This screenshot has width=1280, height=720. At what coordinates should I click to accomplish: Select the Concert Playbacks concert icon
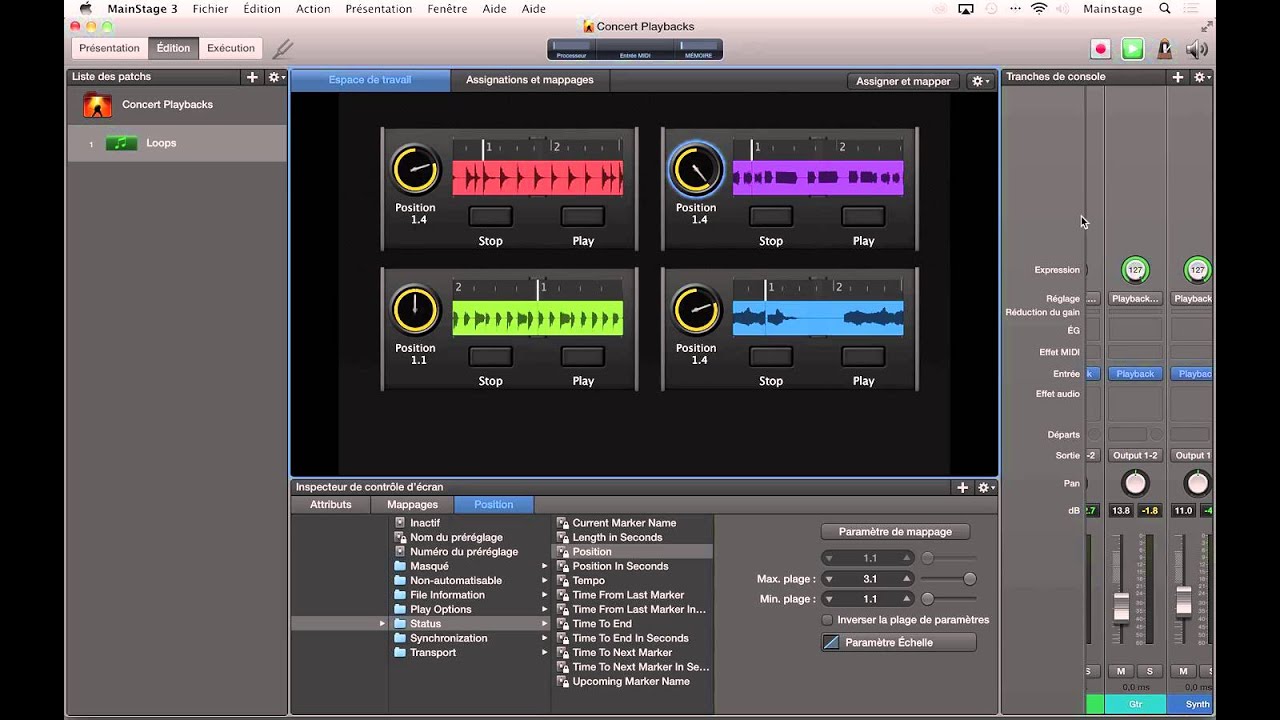97,105
